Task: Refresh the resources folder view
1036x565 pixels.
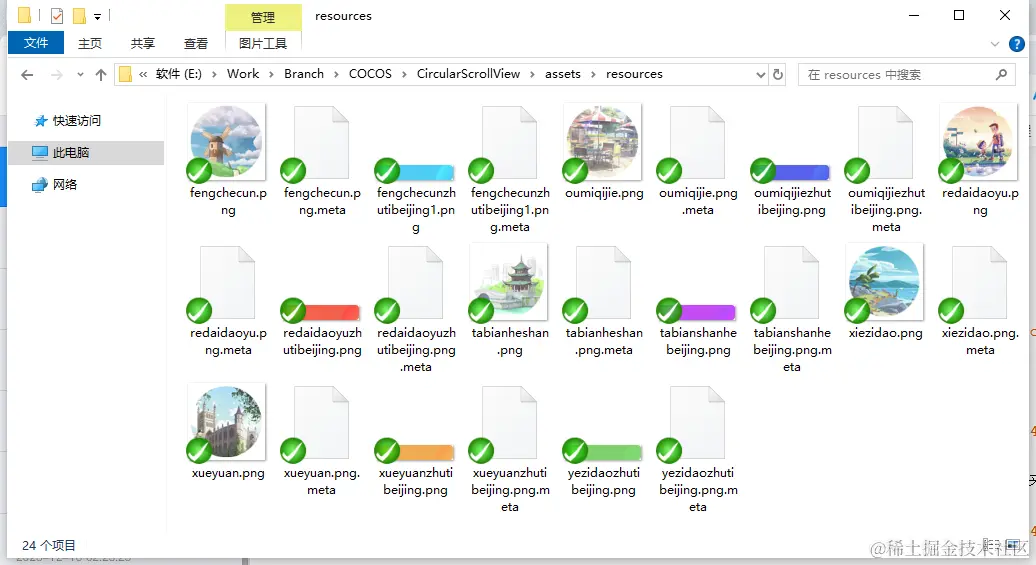Action: click(x=778, y=75)
